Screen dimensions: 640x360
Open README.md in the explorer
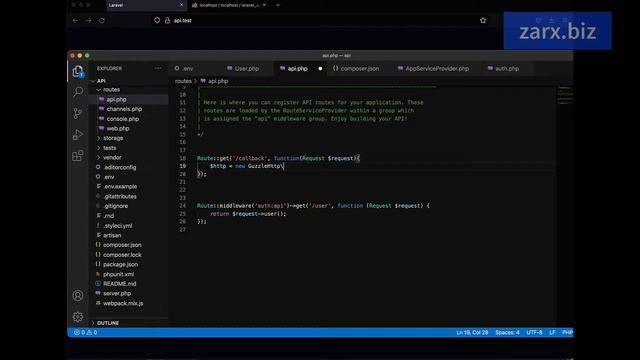coord(120,284)
